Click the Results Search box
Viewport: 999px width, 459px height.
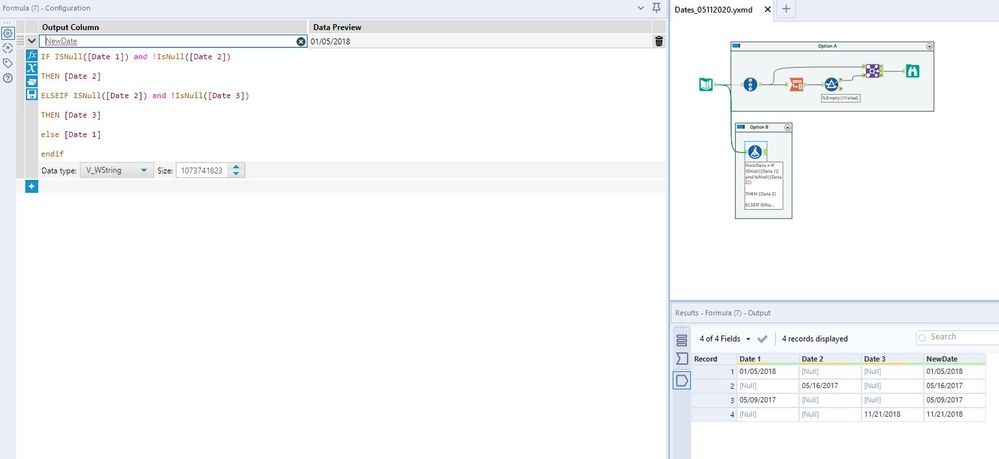pos(958,337)
